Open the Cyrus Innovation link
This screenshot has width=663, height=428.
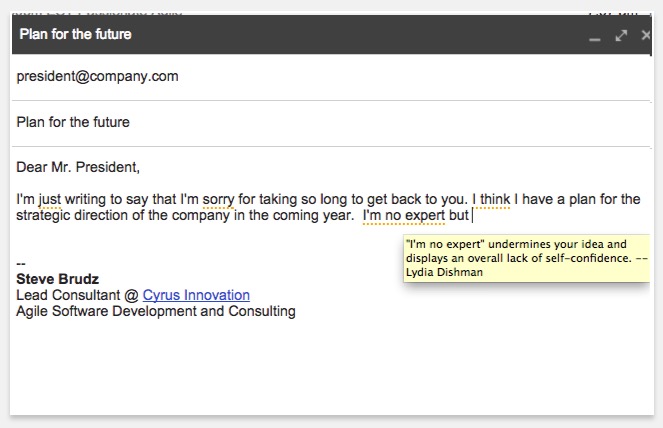[196, 295]
